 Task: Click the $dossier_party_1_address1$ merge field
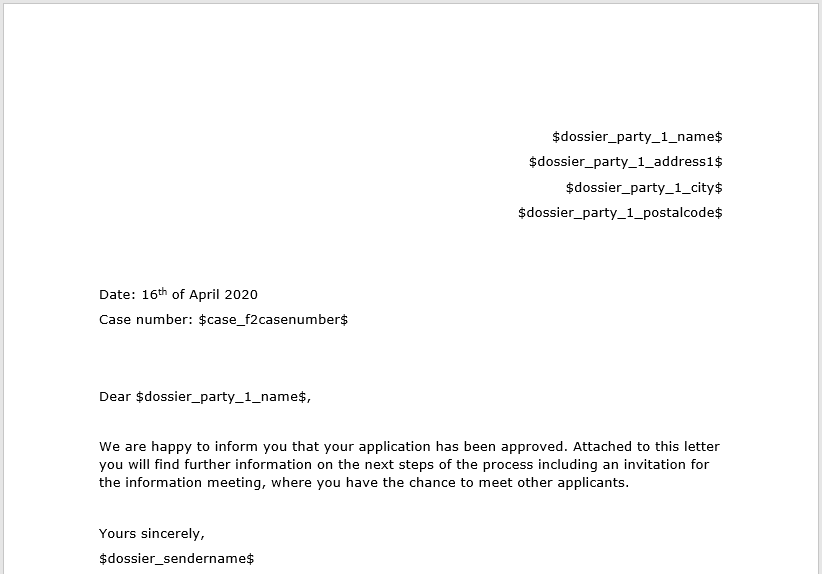[625, 161]
